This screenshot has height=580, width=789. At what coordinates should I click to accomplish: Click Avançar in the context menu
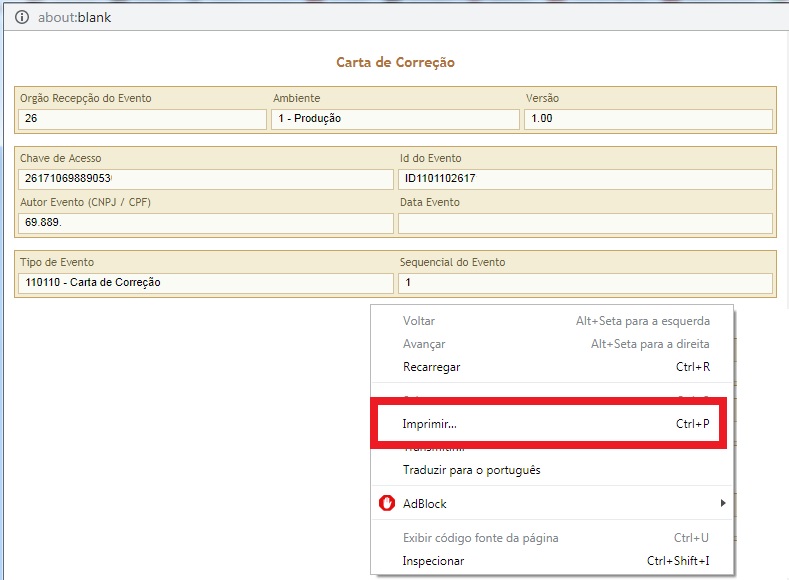[x=423, y=344]
